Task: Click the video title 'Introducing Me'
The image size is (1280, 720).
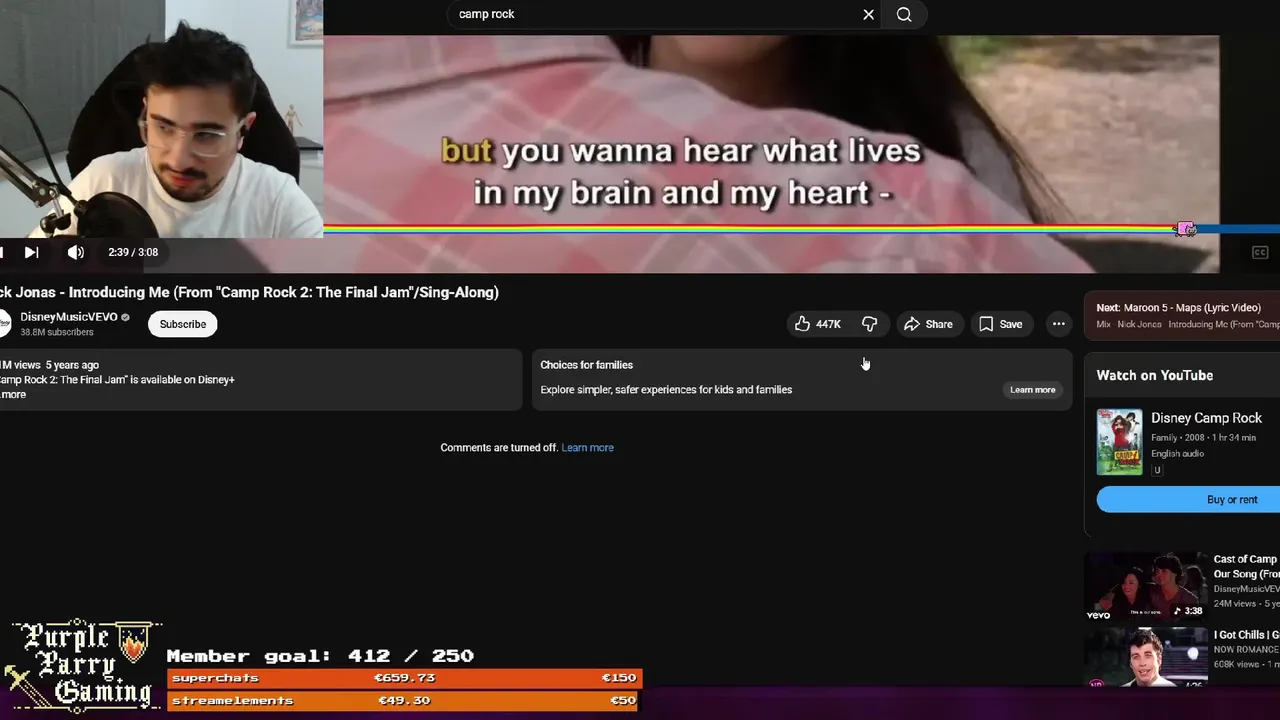Action: click(249, 292)
